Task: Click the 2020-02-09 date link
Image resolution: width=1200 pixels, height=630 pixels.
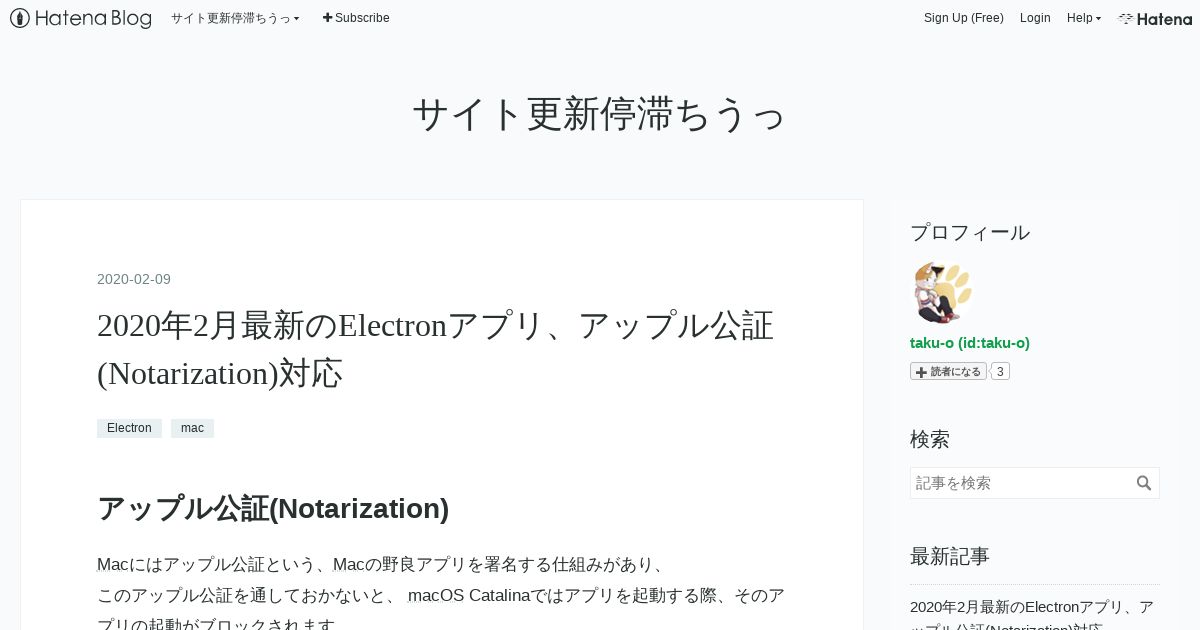Action: (x=134, y=279)
